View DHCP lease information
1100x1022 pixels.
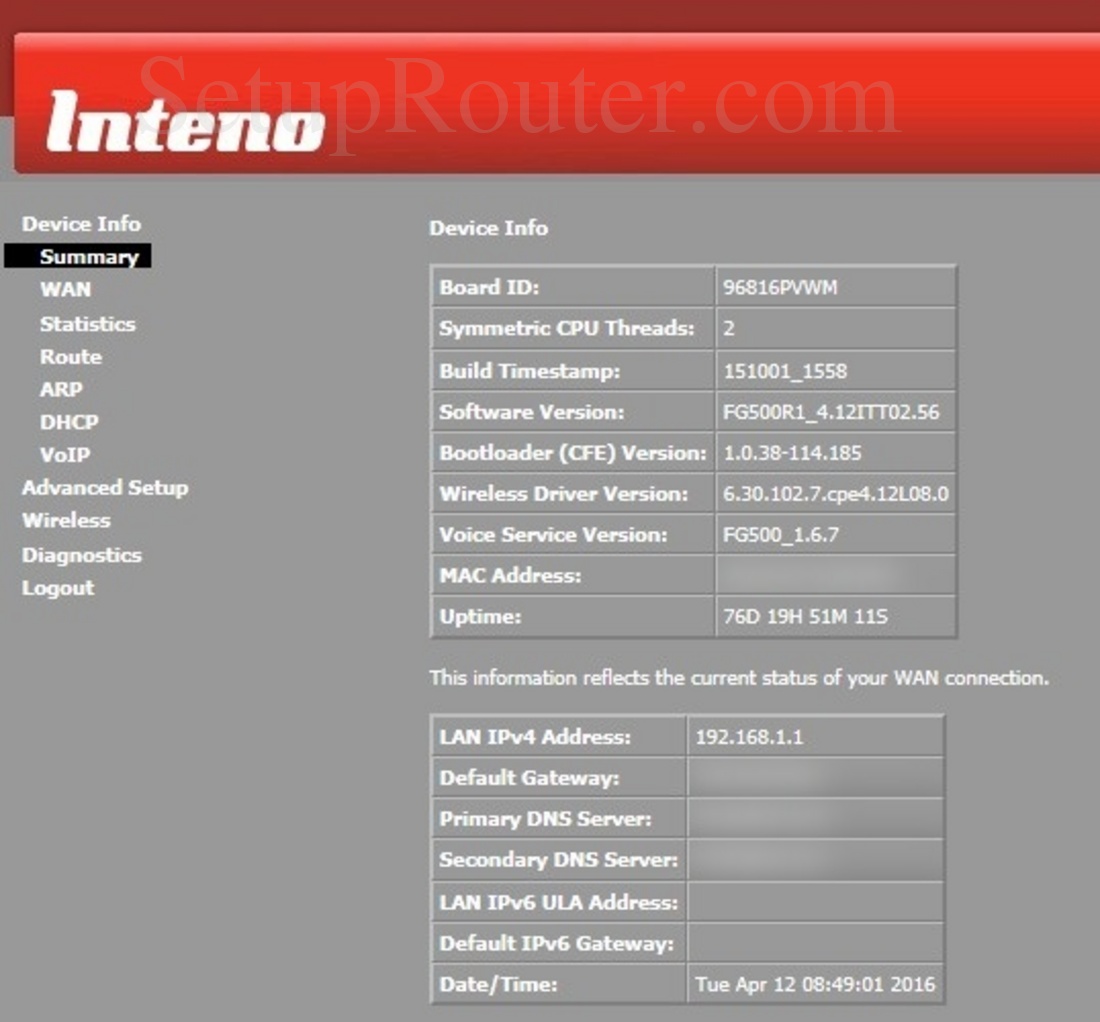[68, 422]
